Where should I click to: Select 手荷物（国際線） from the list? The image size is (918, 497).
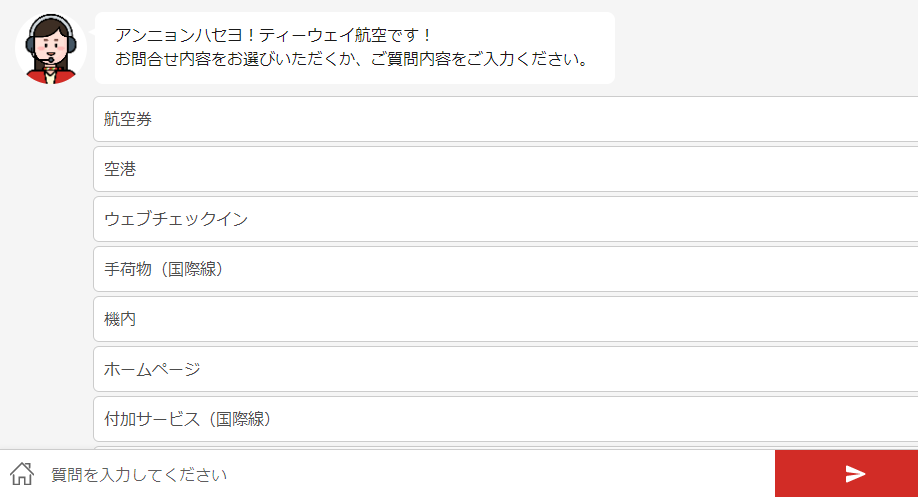coord(505,269)
